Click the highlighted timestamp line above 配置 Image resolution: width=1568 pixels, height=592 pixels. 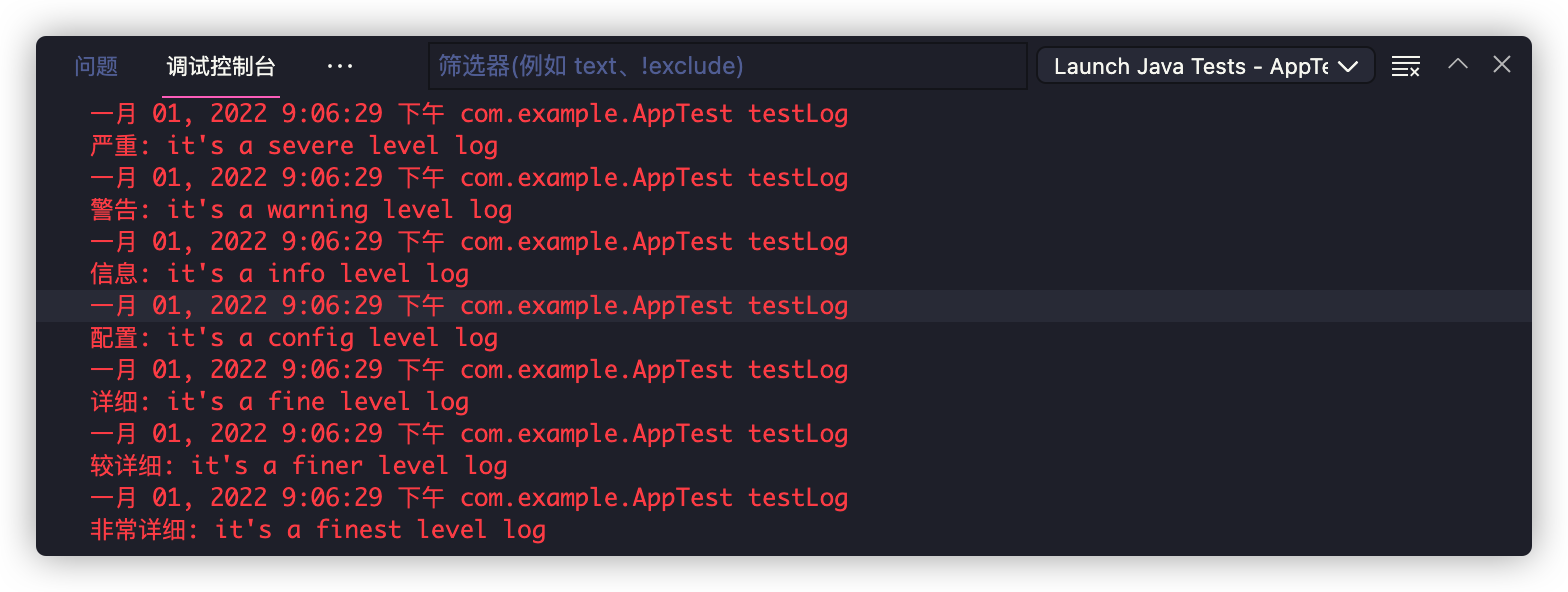[x=468, y=306]
